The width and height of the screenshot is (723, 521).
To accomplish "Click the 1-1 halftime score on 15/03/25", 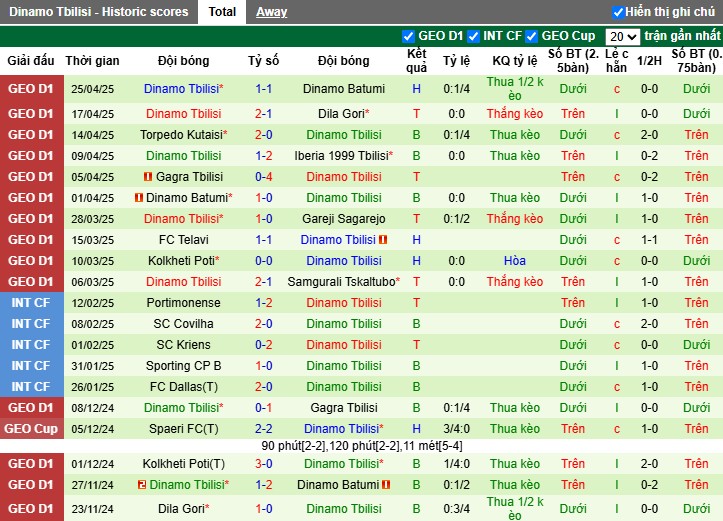I will (649, 240).
